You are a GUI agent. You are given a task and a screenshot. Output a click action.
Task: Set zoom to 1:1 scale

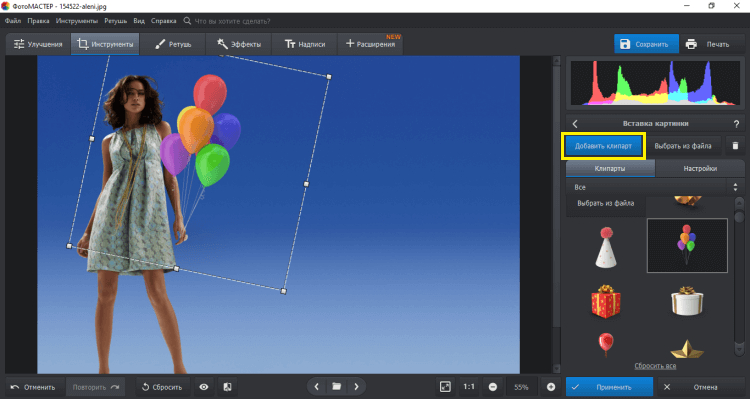[x=469, y=387]
